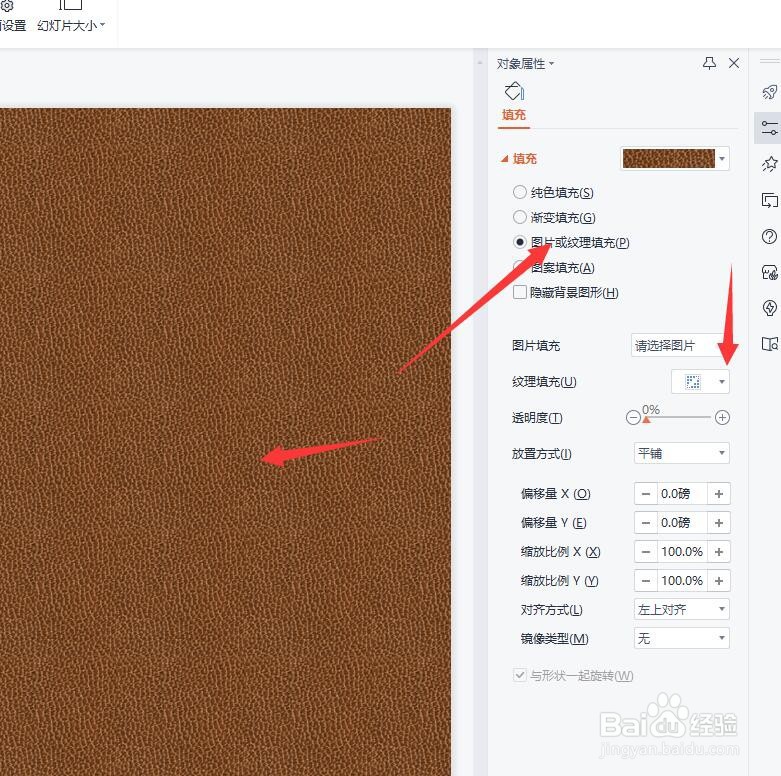Collapse the Fill section triangle
Viewport: 781px width, 776px height.
[505, 159]
